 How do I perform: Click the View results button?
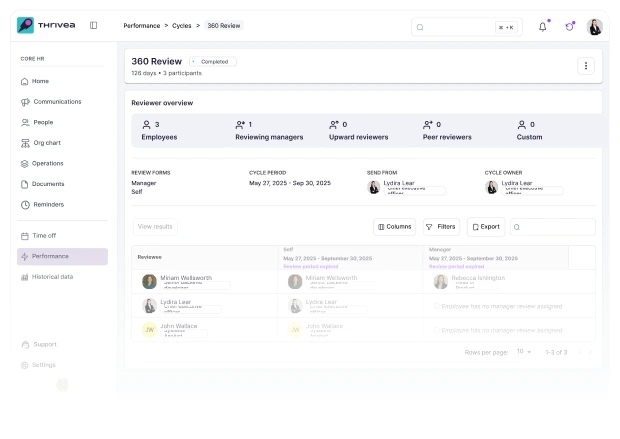tap(155, 227)
